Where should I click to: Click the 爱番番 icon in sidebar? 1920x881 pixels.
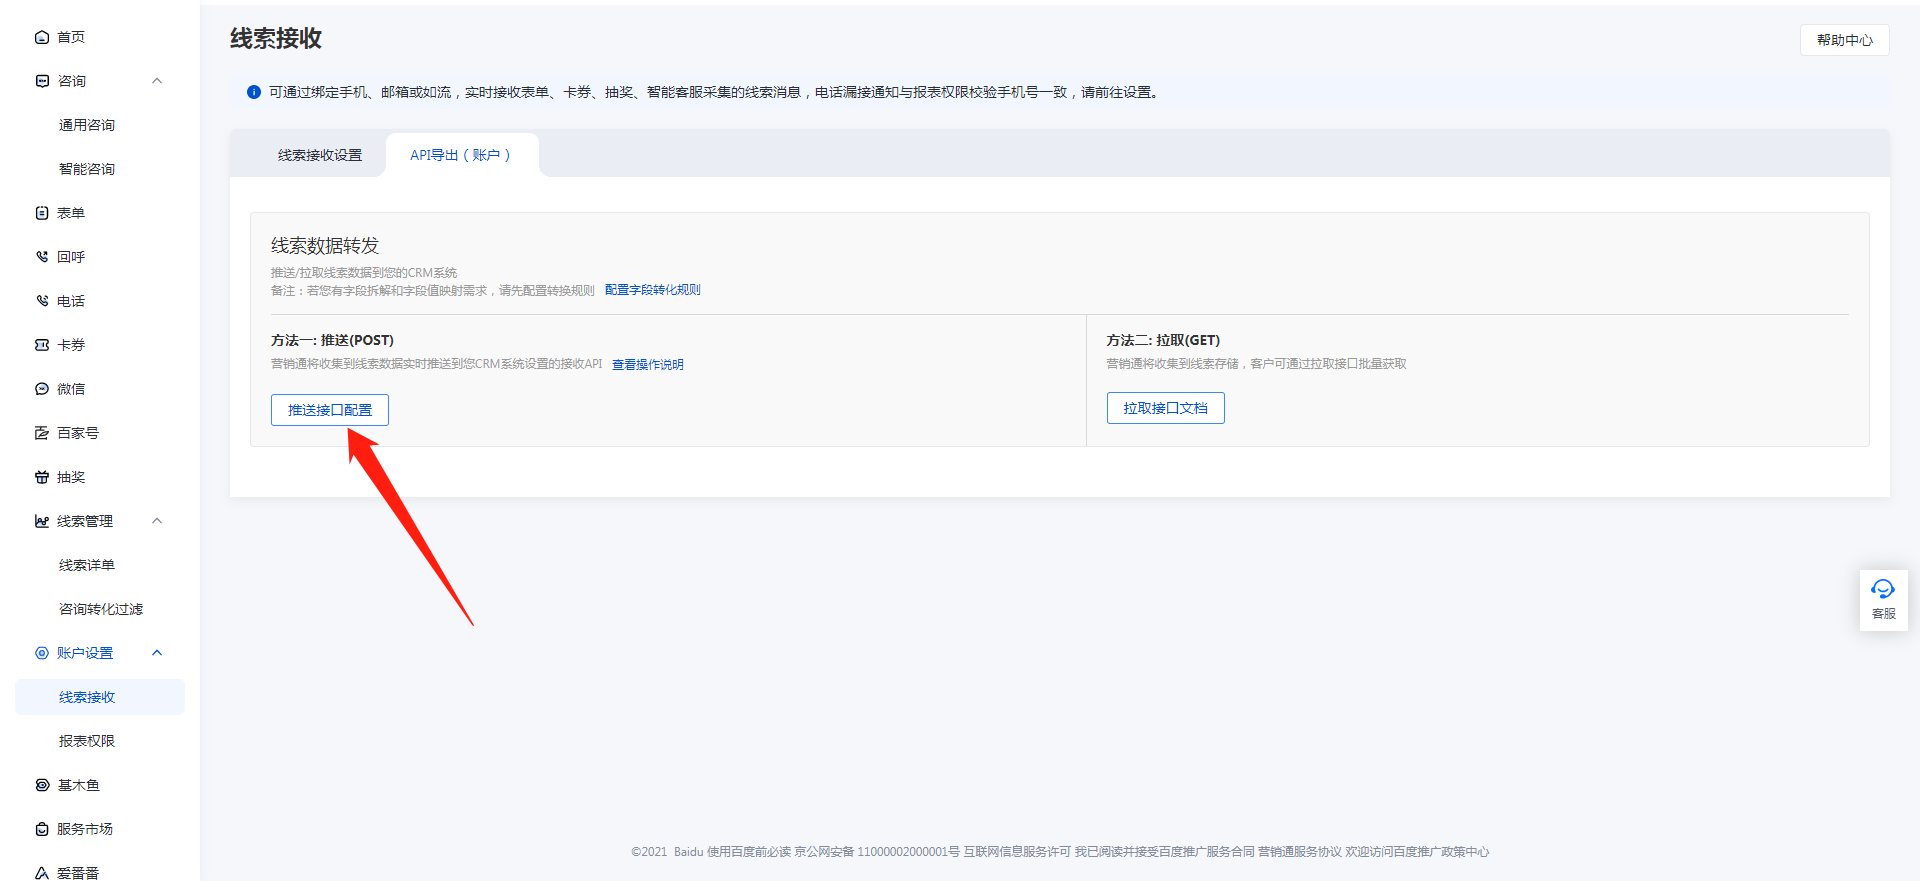pos(42,873)
